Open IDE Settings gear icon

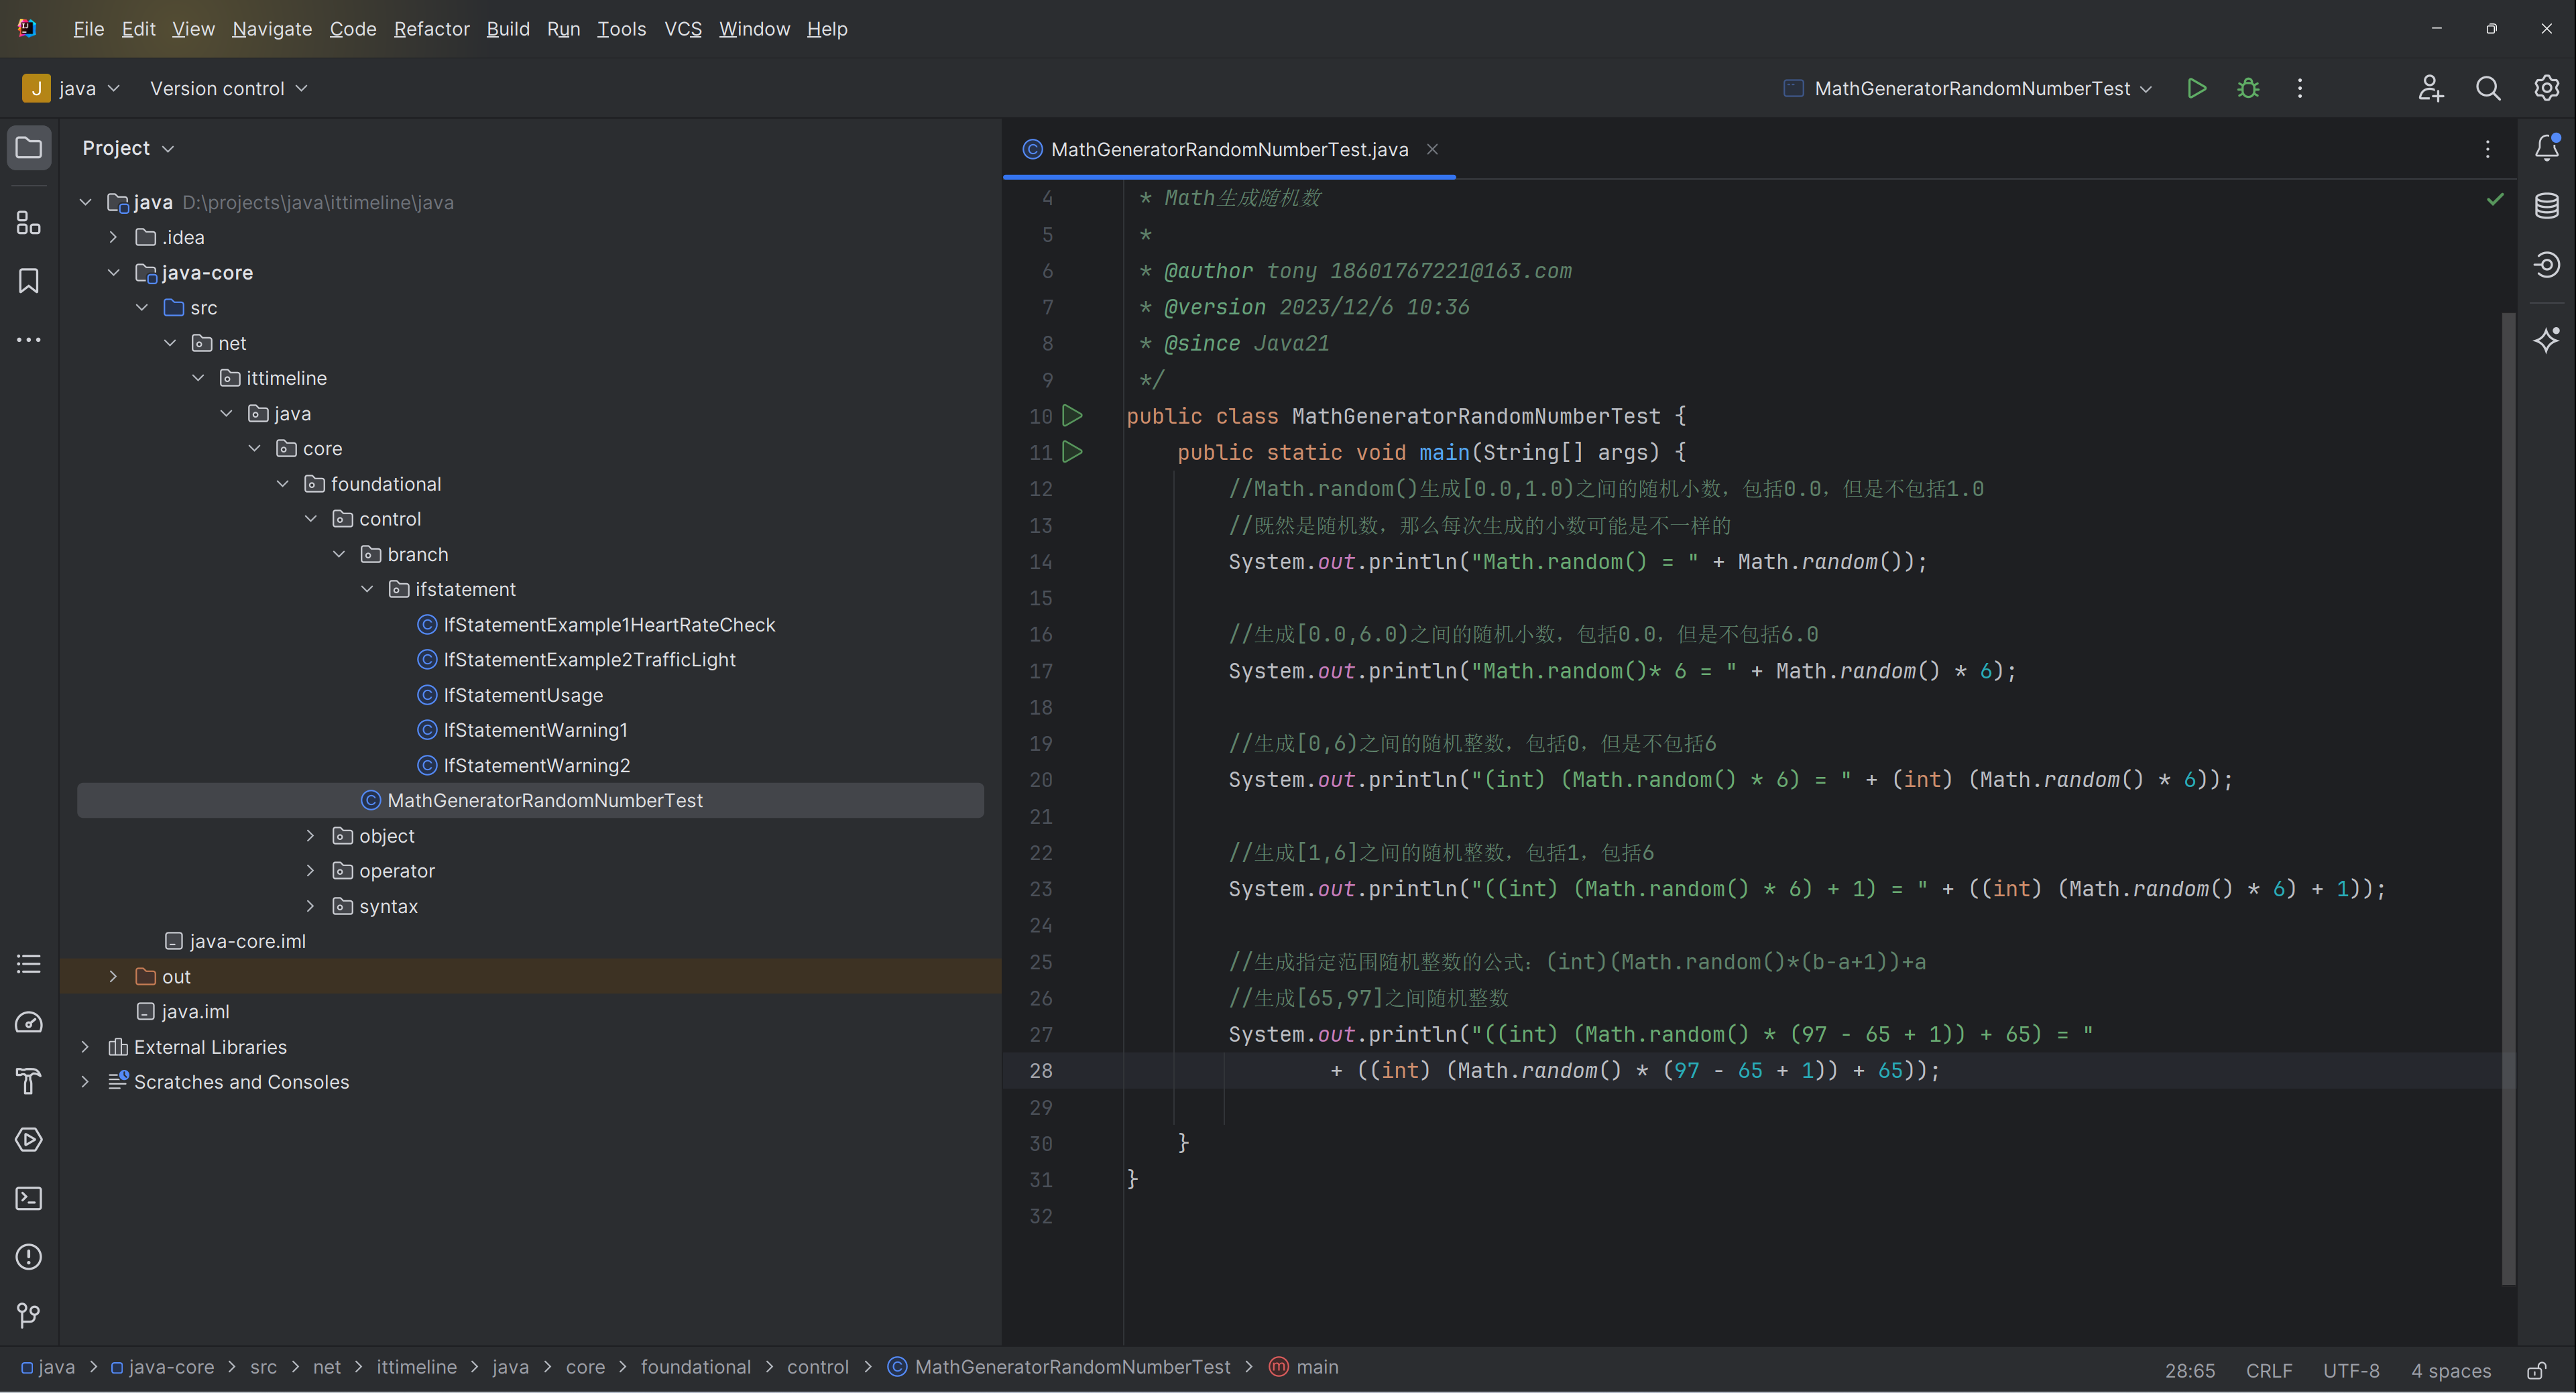pos(2546,88)
